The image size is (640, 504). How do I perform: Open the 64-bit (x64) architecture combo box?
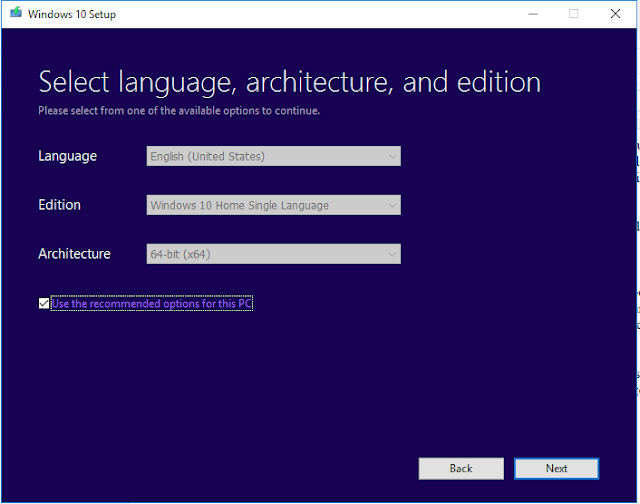coord(273,254)
